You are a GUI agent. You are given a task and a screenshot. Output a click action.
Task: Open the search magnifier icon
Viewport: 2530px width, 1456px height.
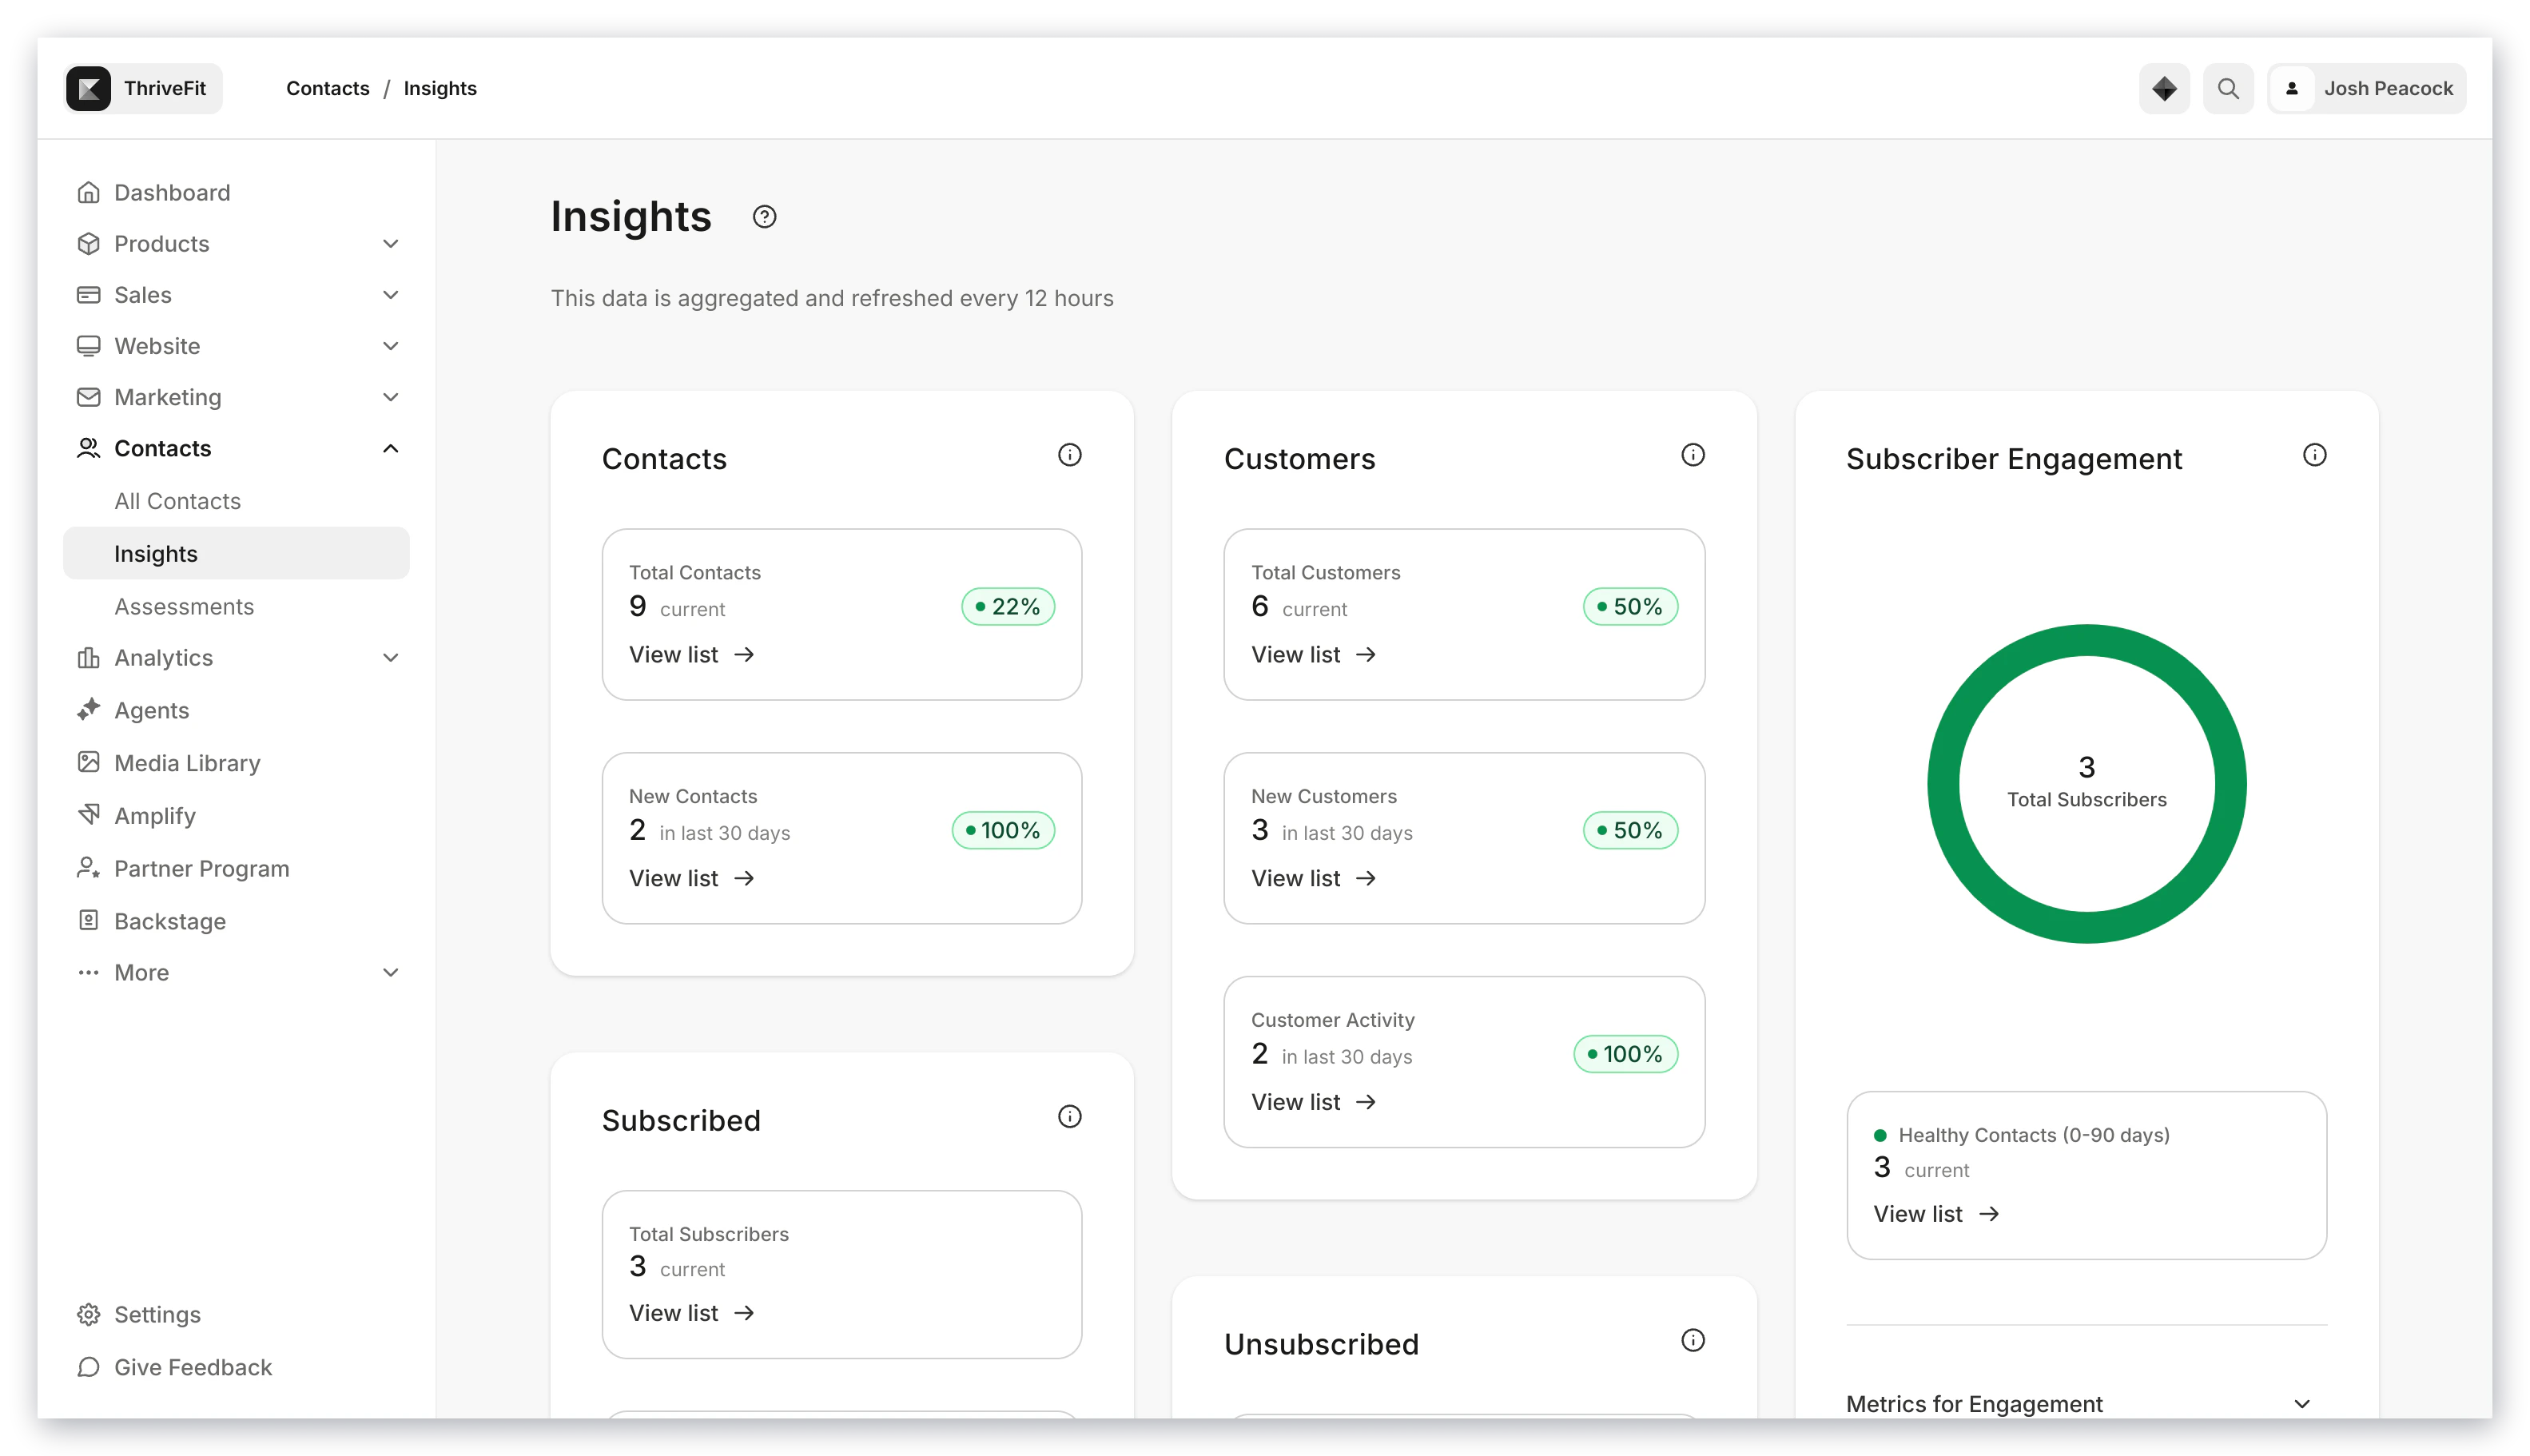tap(2227, 88)
